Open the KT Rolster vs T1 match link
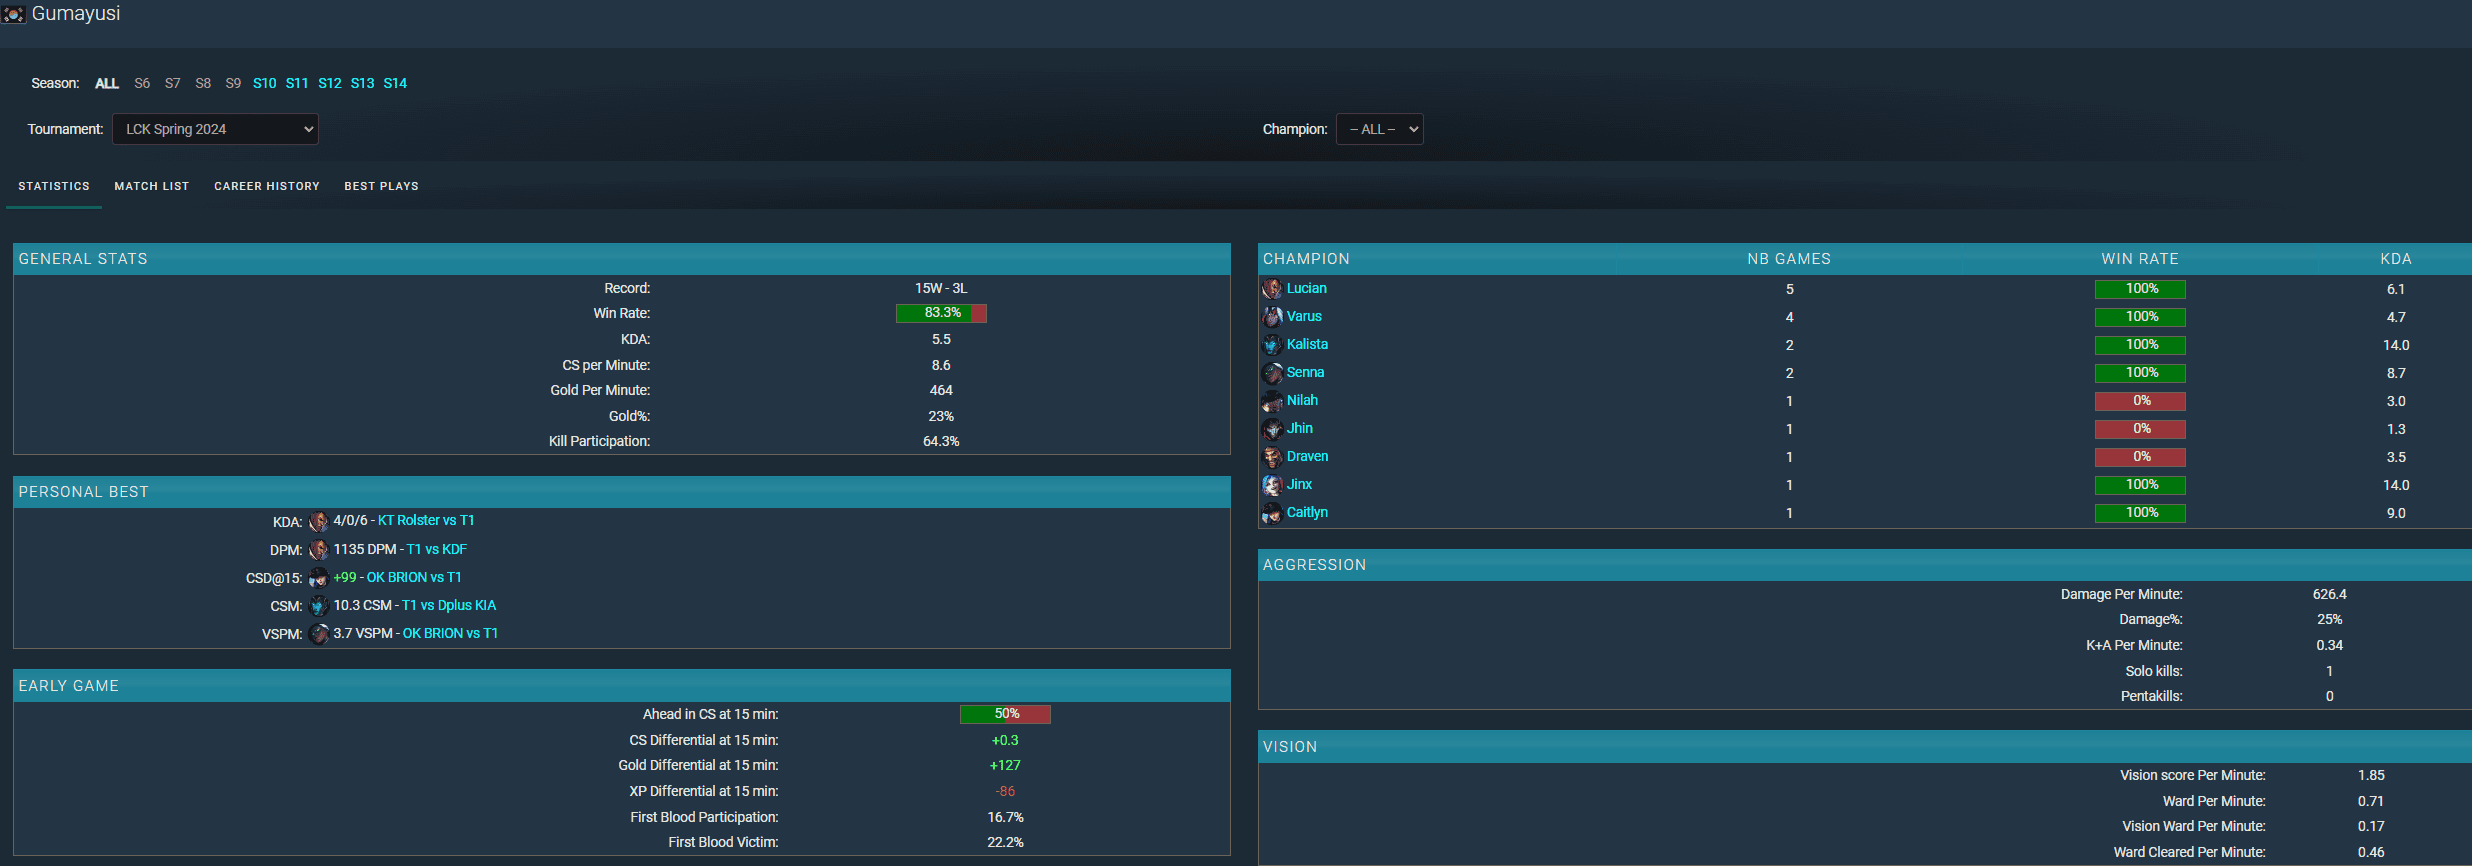The image size is (2472, 866). click(426, 521)
